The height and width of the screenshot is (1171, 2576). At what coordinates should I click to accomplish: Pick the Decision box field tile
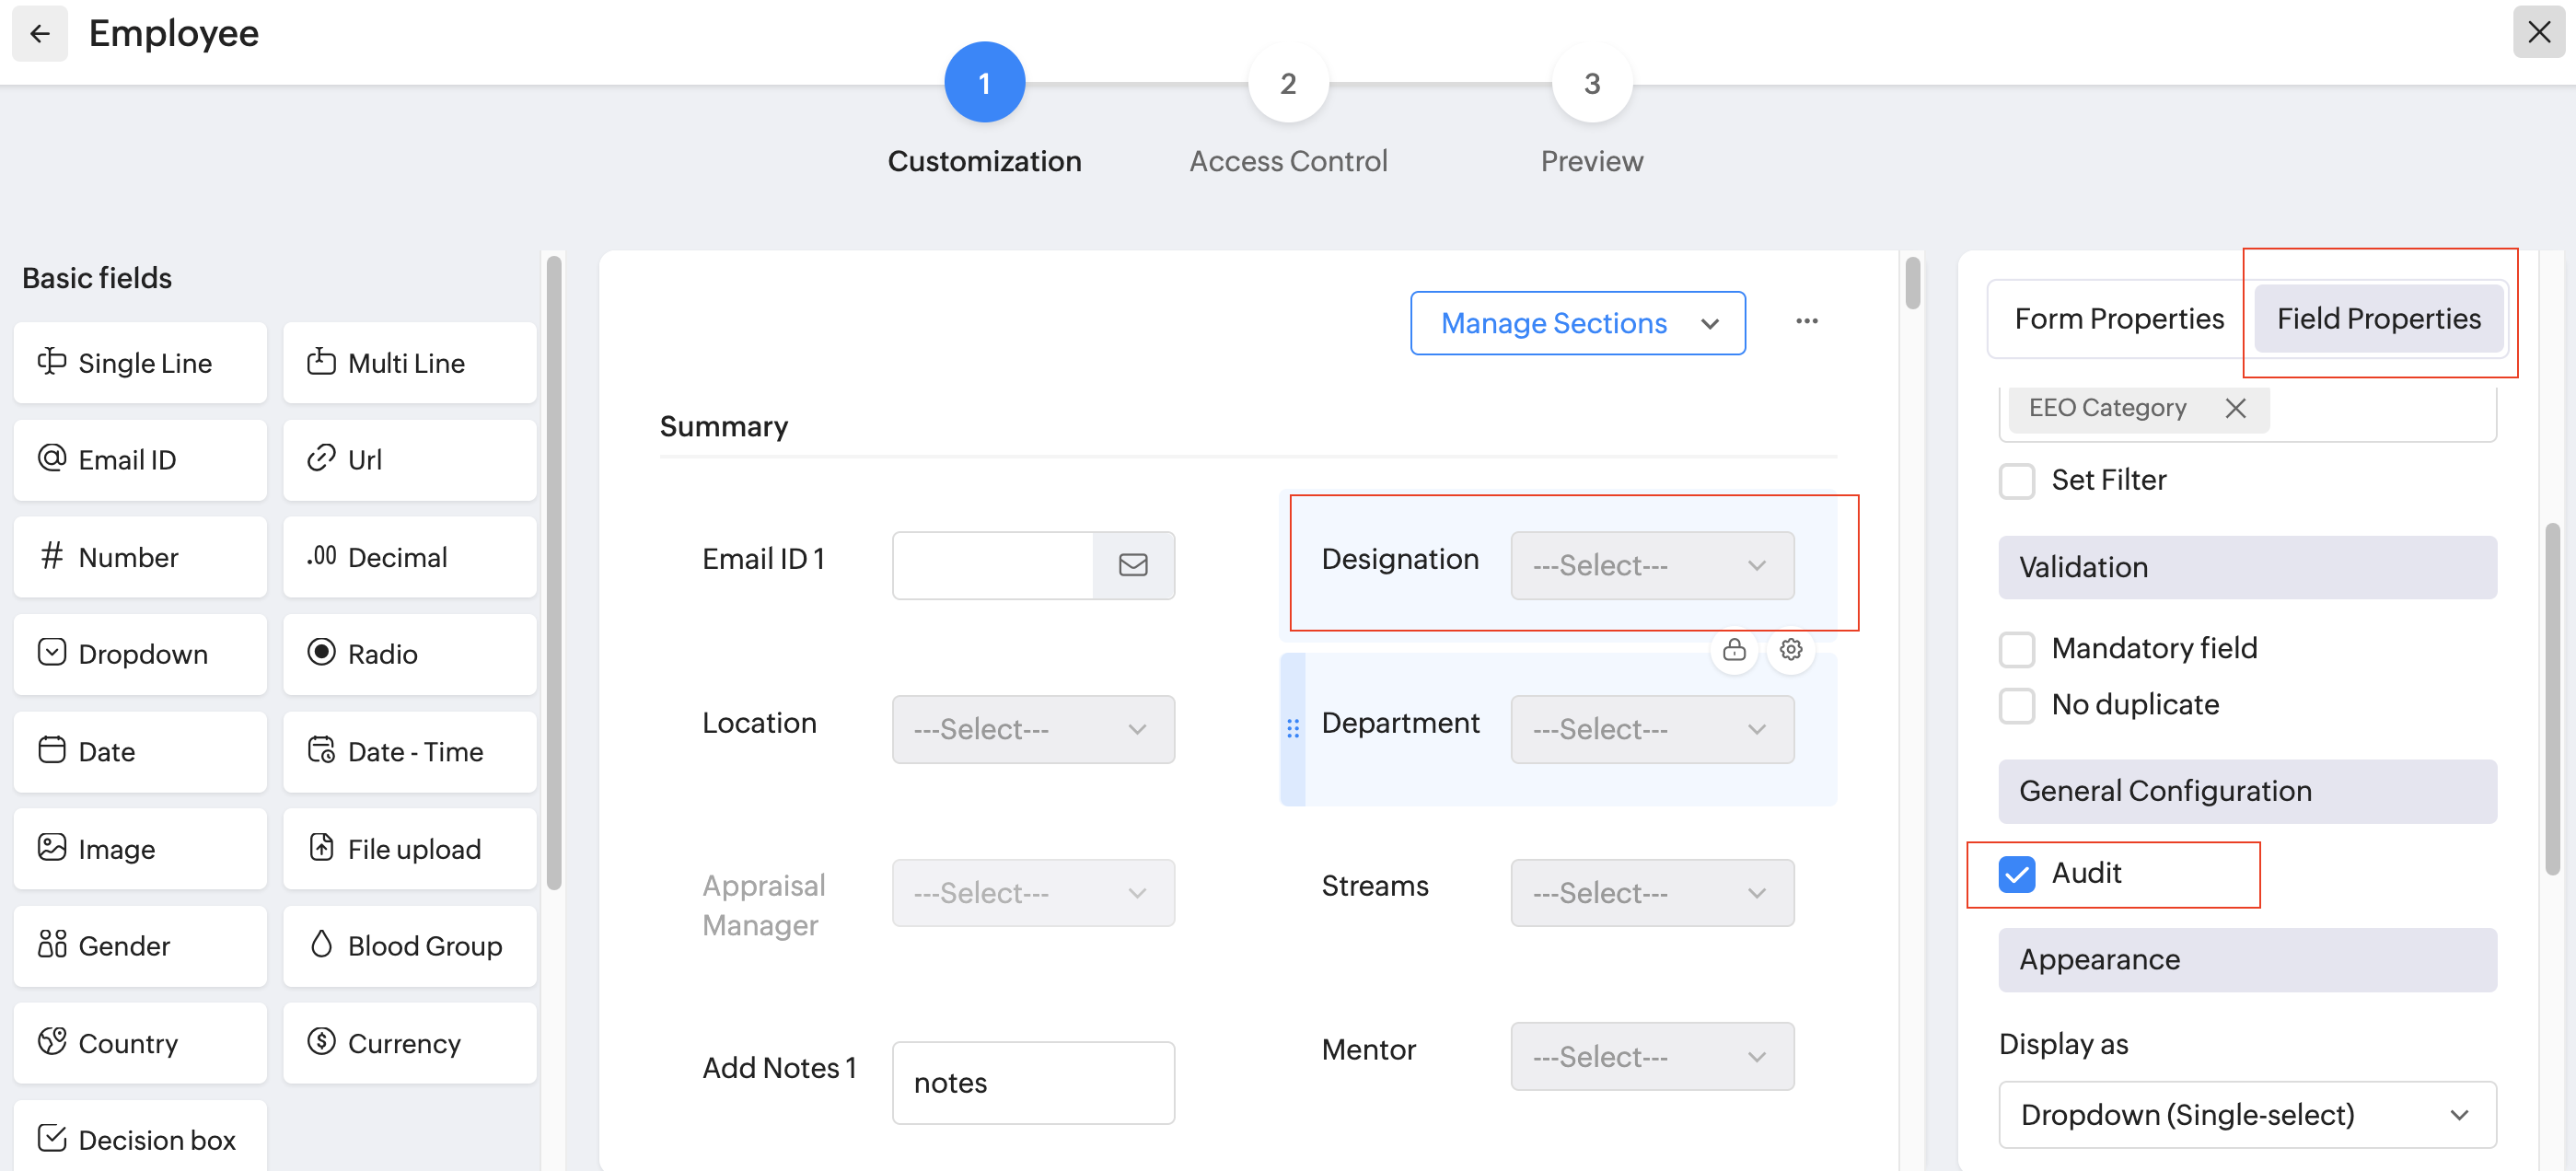(140, 1139)
